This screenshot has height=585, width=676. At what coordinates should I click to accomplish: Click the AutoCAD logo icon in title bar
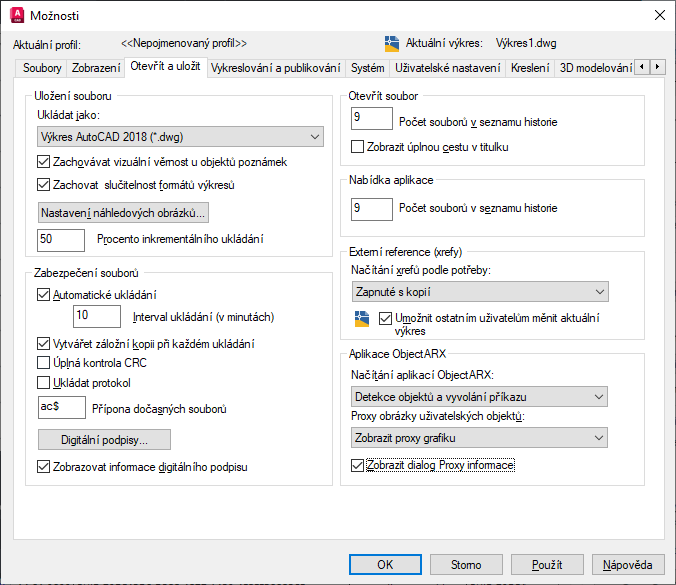(17, 15)
